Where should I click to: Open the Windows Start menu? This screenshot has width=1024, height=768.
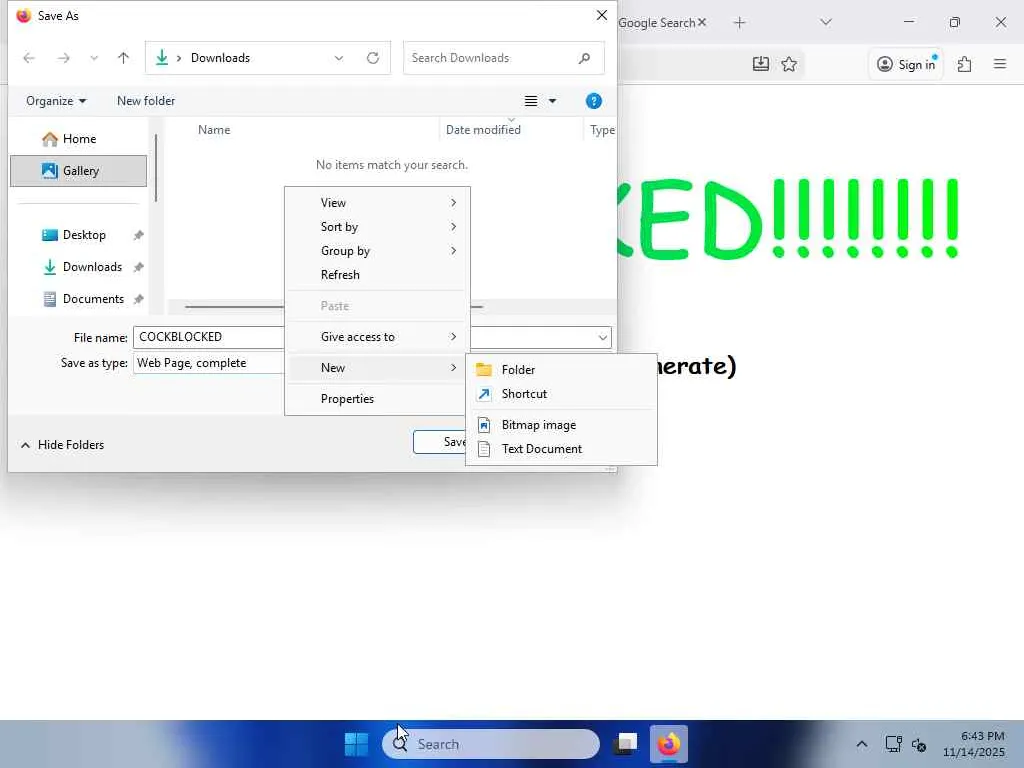357,744
